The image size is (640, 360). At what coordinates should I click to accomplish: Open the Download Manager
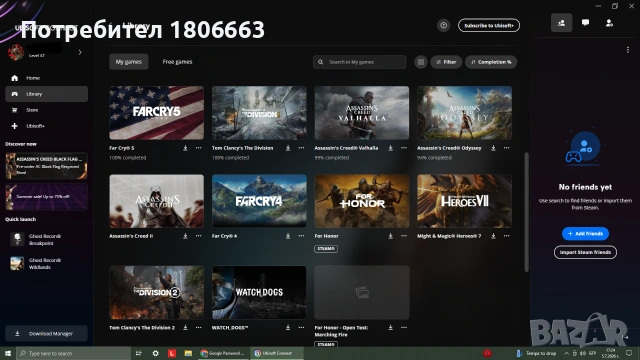(47, 333)
